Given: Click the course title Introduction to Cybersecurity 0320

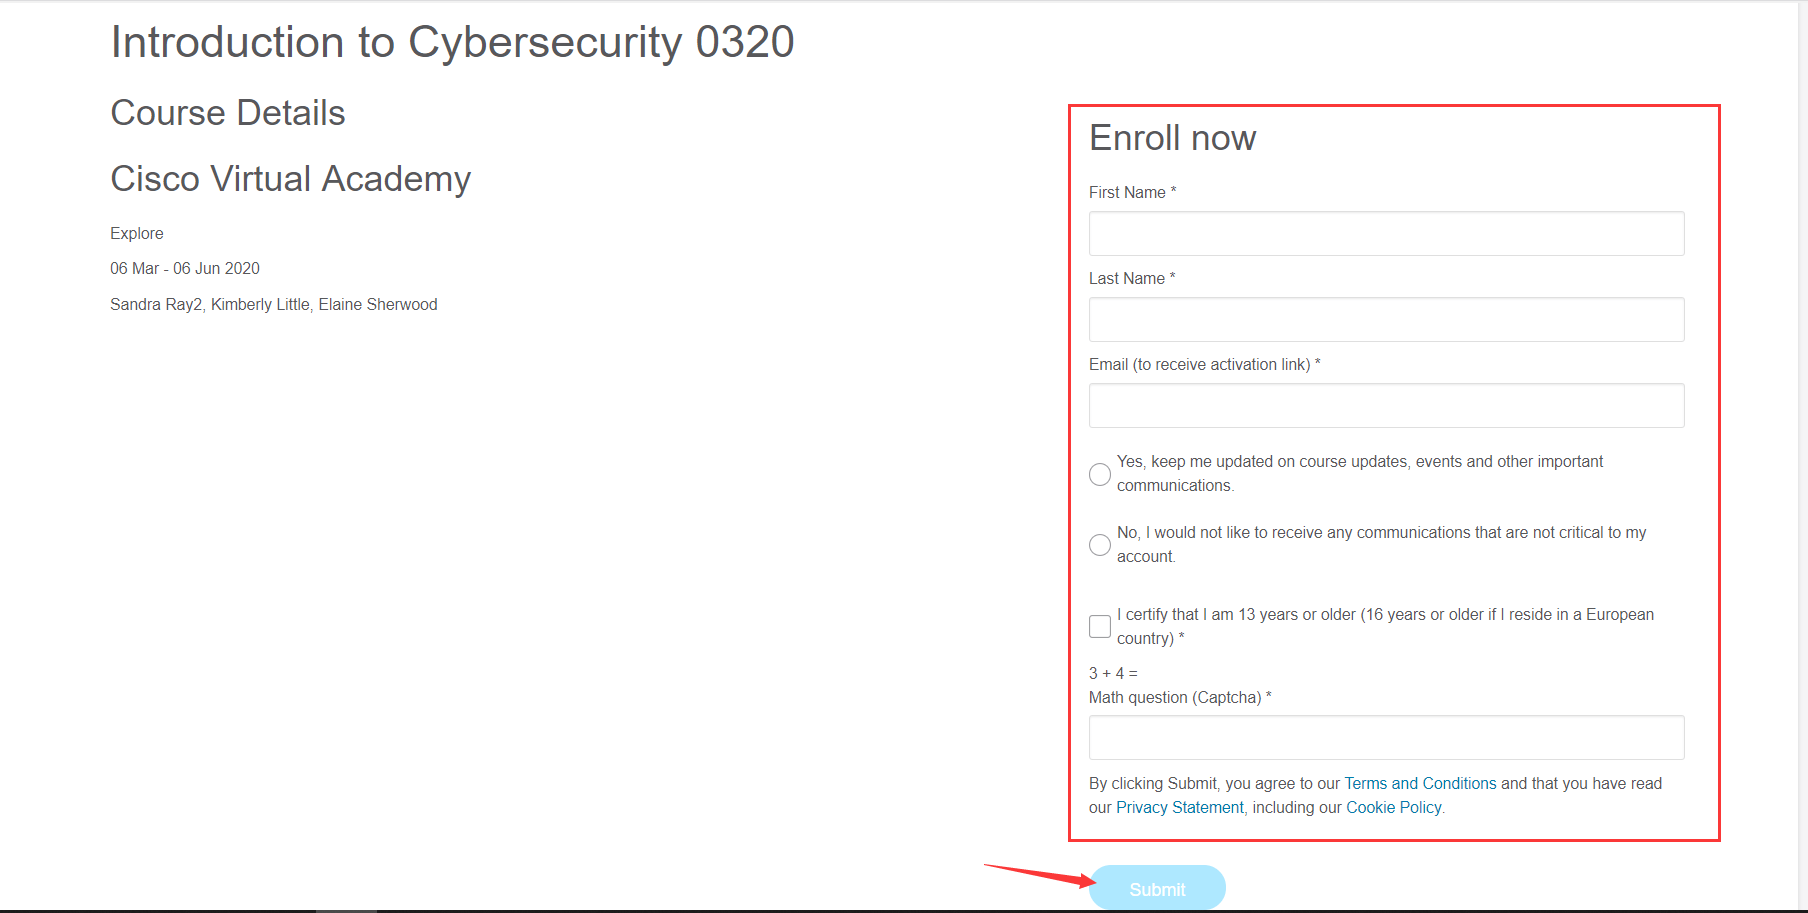Looking at the screenshot, I should pos(452,41).
